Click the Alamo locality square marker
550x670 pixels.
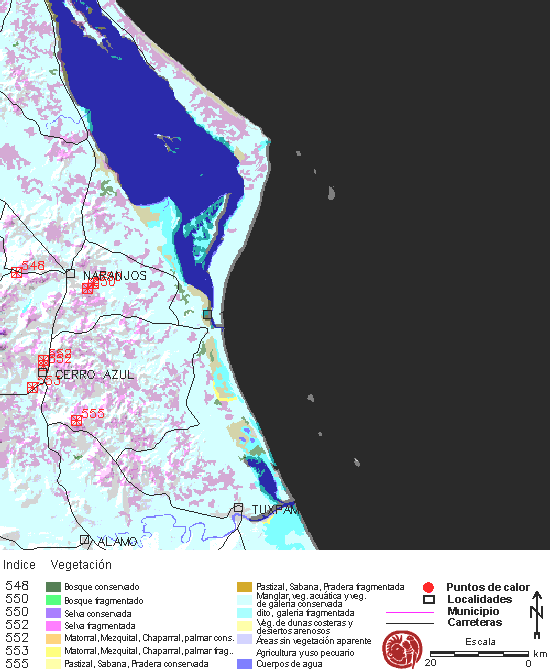pos(85,540)
